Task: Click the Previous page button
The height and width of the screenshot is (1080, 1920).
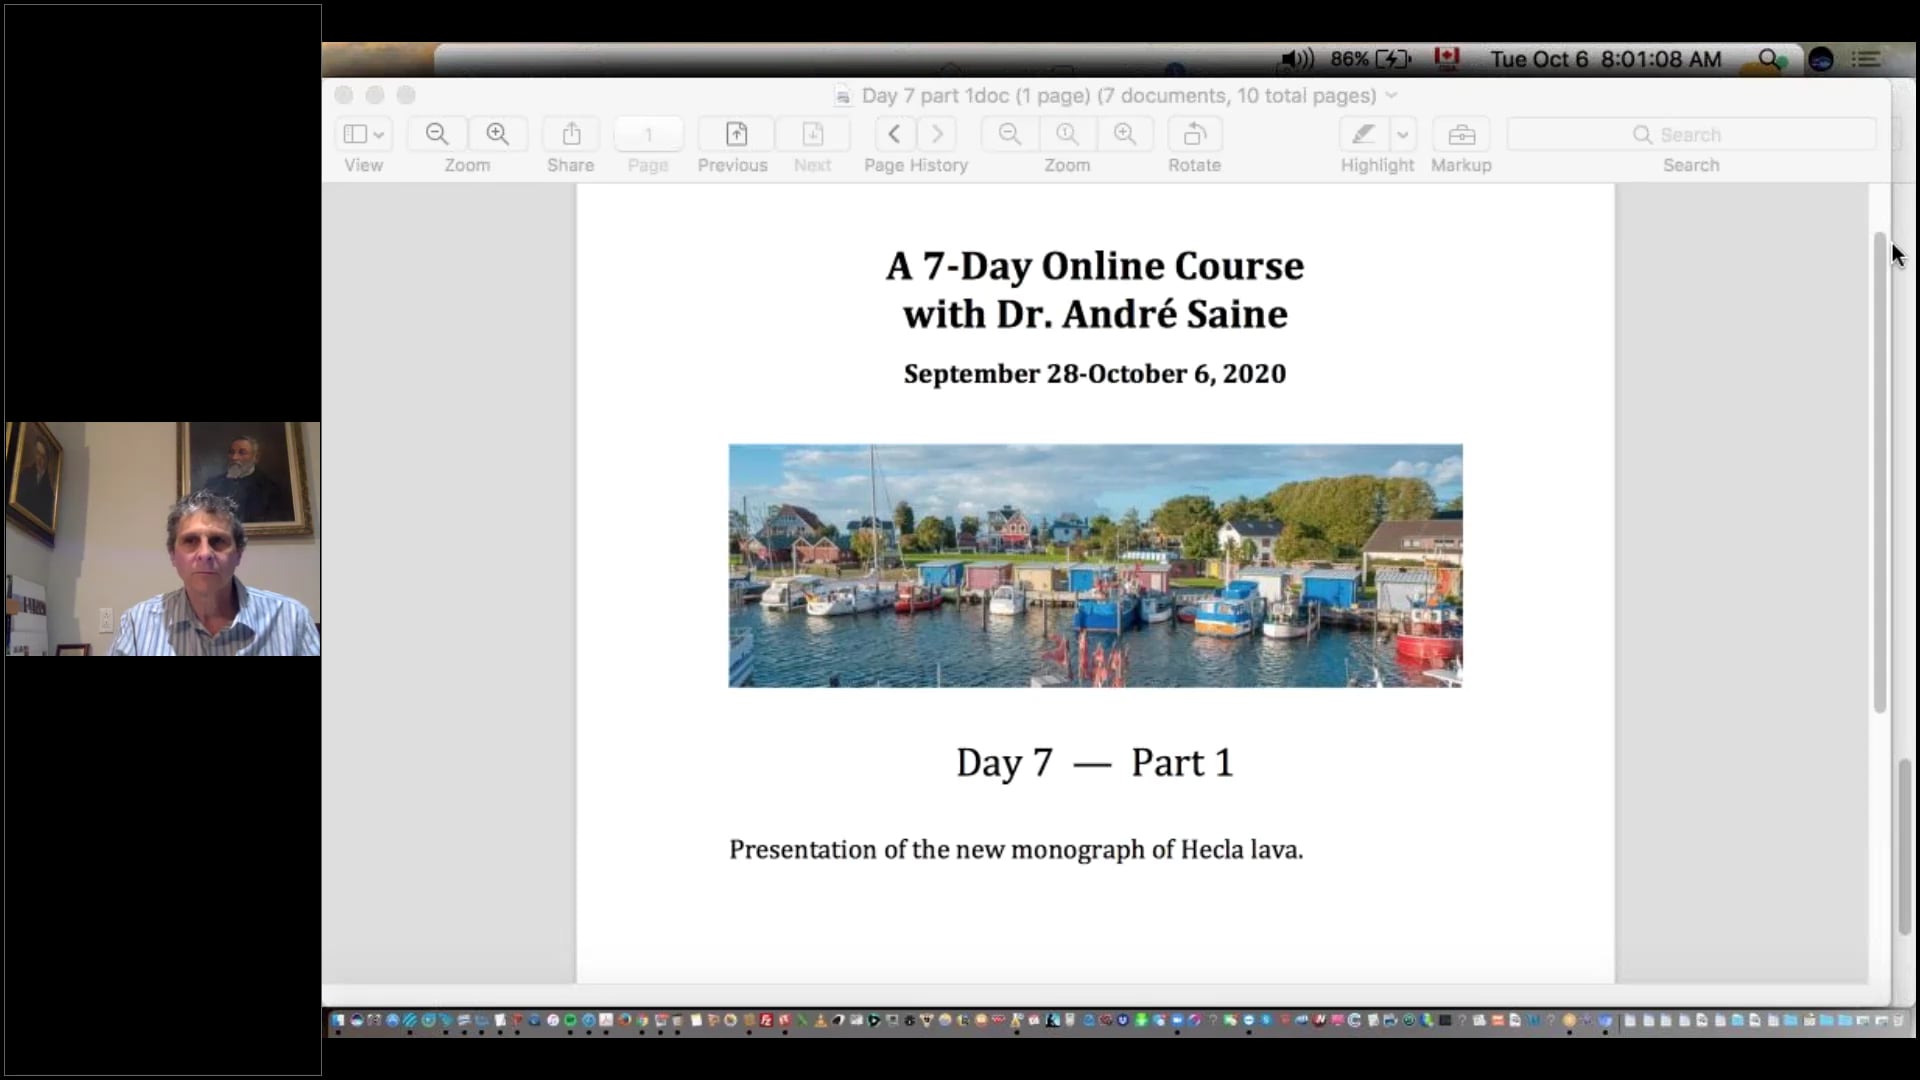Action: 733,134
